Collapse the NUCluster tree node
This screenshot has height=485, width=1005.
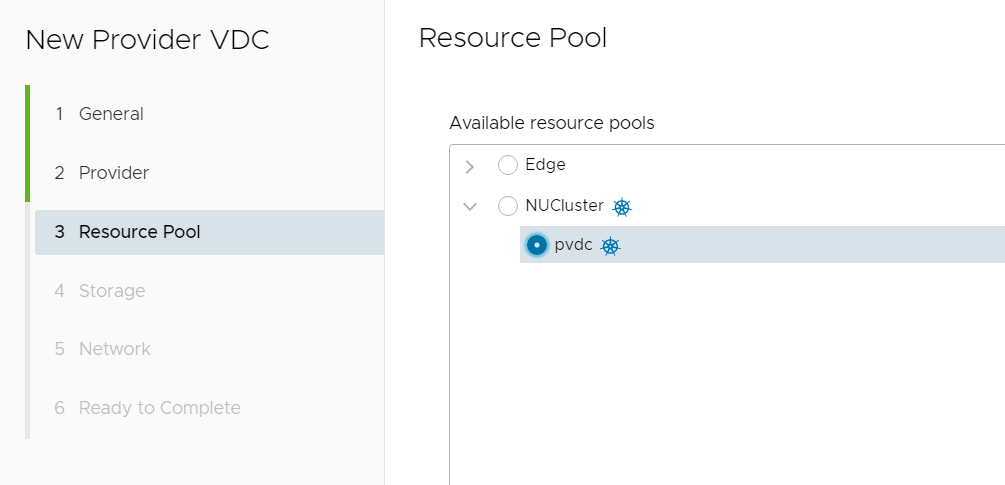(x=470, y=206)
